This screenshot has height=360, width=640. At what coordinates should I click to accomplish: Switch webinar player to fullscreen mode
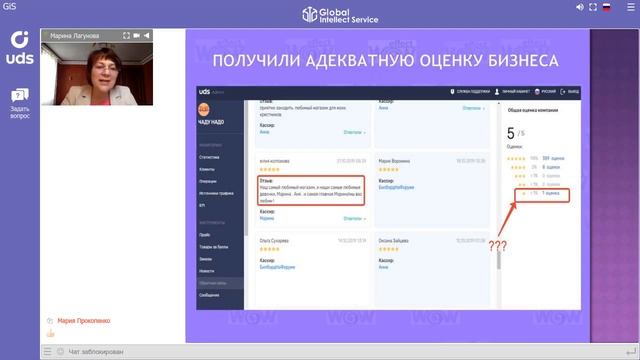593,7
